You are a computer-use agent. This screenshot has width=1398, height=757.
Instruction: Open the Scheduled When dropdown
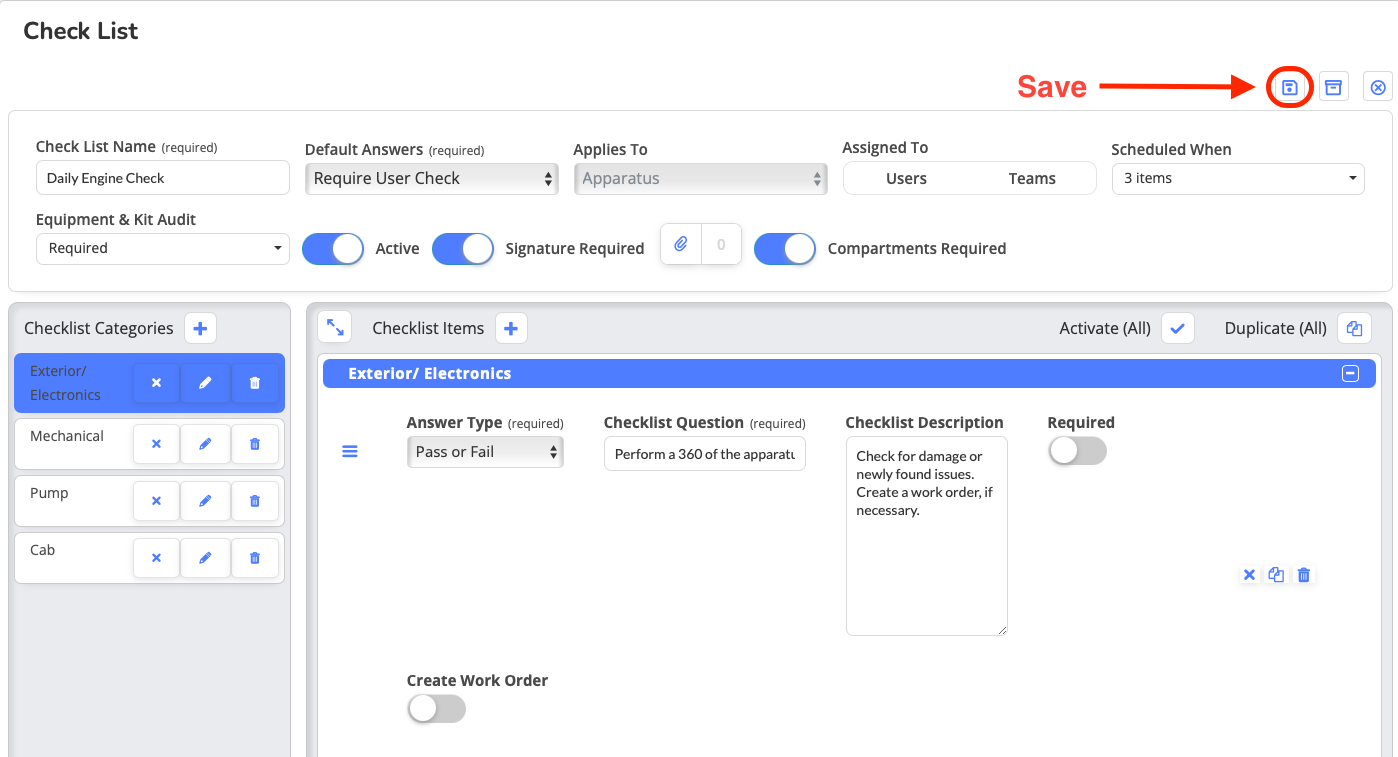coord(1238,179)
